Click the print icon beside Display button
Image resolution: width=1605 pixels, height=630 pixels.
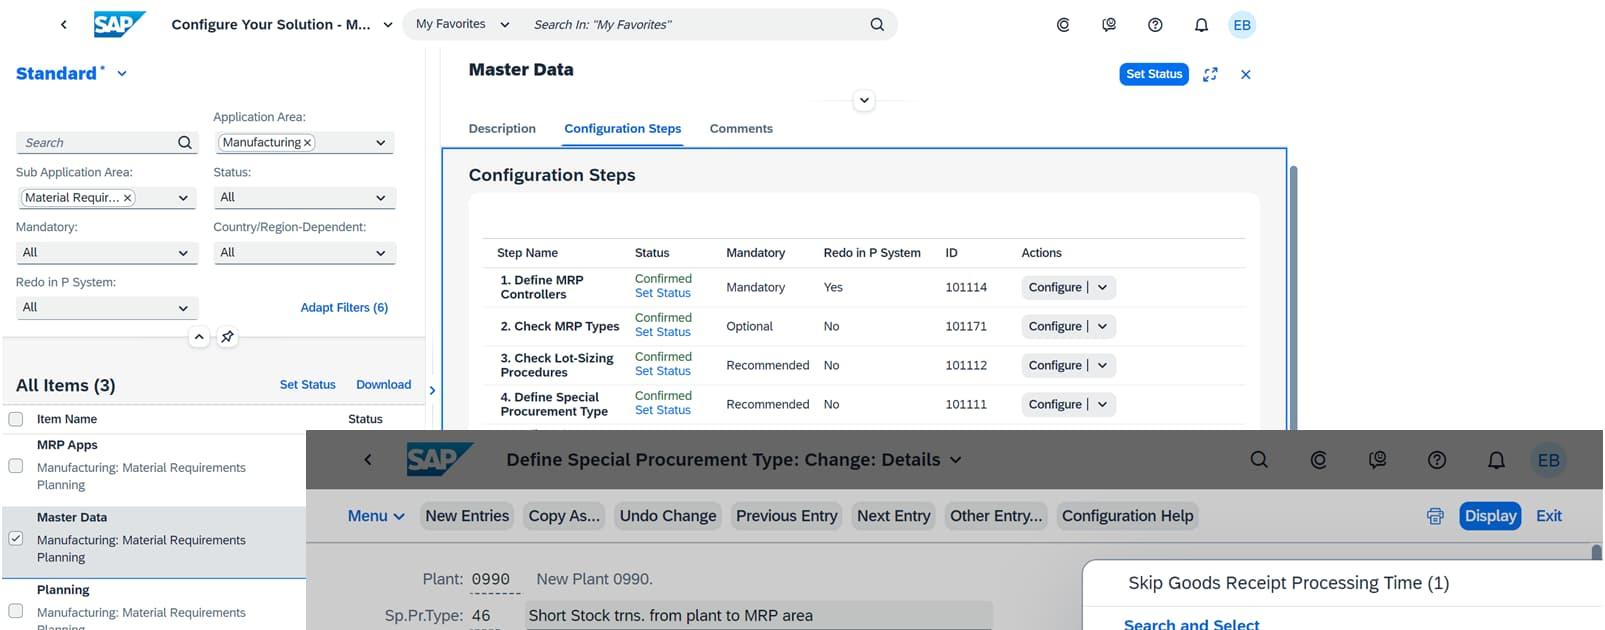(x=1435, y=516)
